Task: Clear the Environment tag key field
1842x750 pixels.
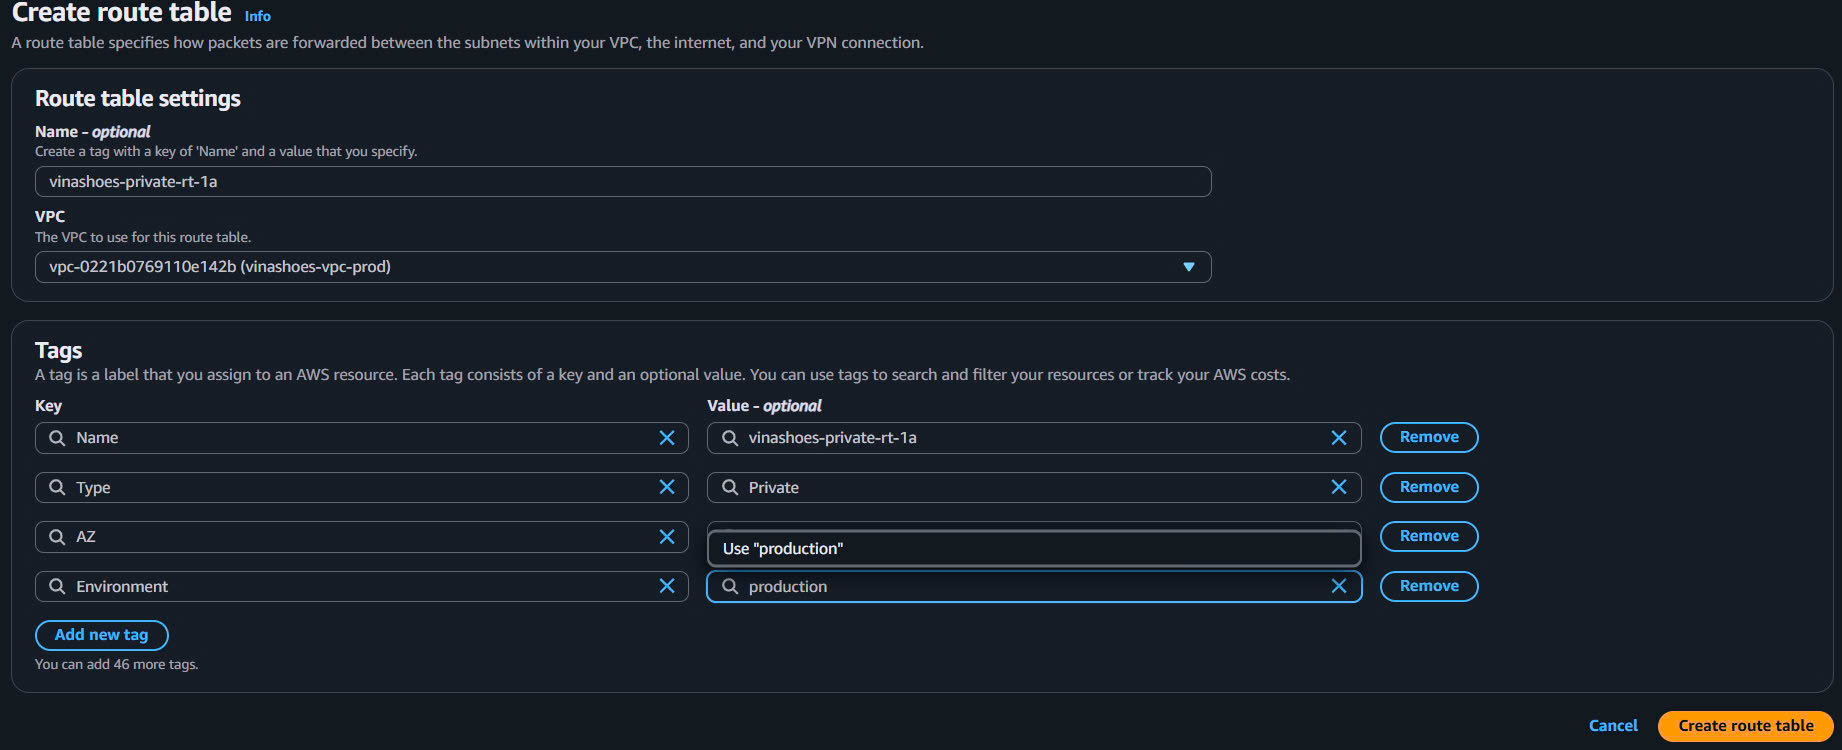Action: 667,586
